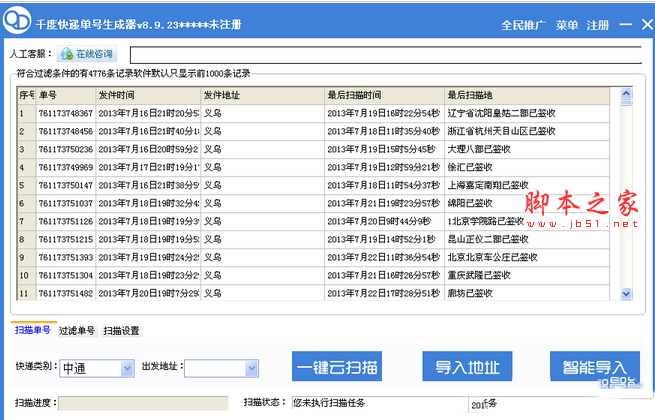655x420 pixels.
Task: Select tracking number 761173751304
Action: 66,275
